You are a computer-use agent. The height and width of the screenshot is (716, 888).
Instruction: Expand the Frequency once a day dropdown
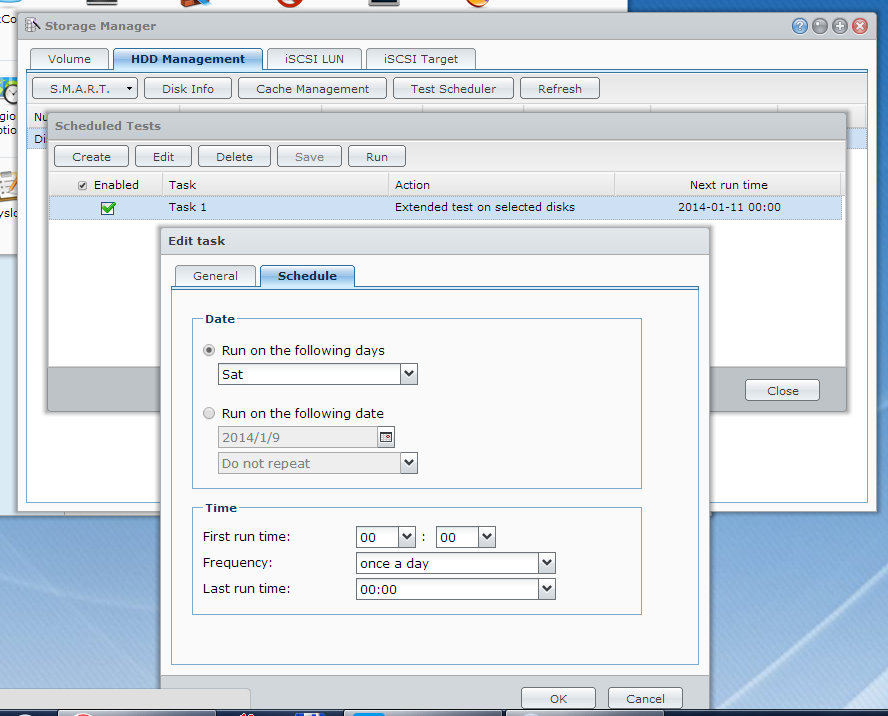point(546,563)
